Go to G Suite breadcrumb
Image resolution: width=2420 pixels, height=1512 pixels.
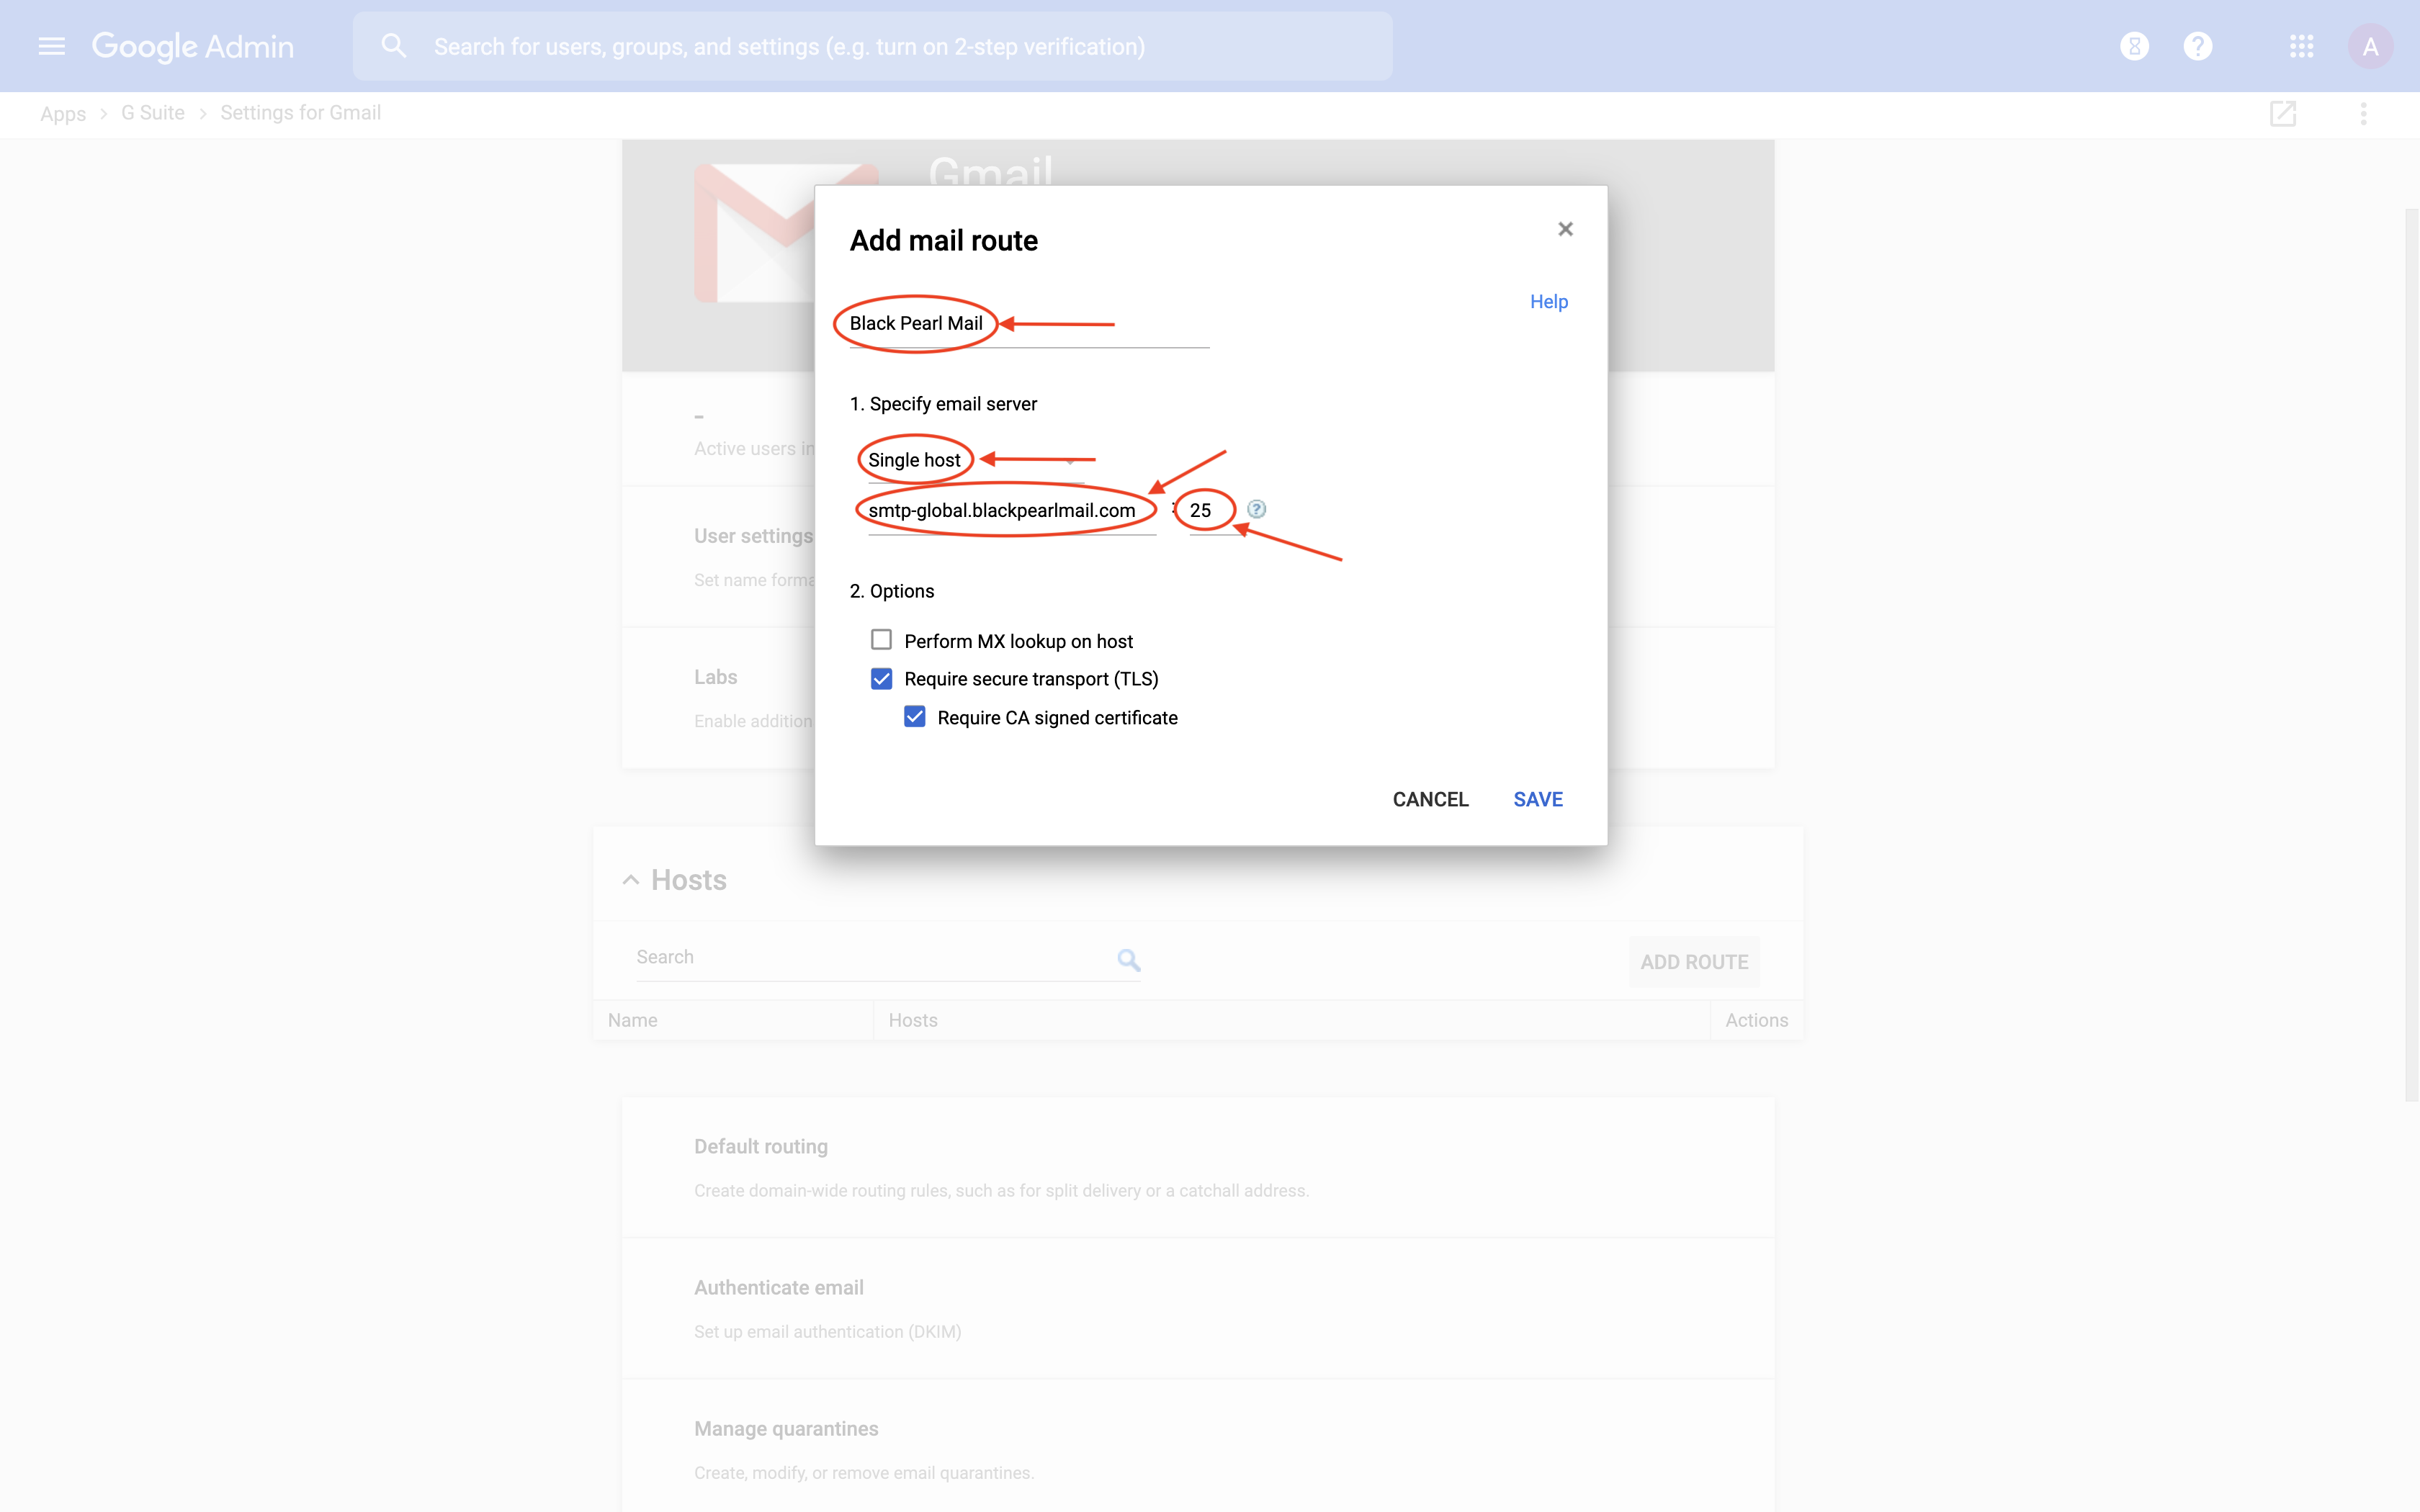153,113
